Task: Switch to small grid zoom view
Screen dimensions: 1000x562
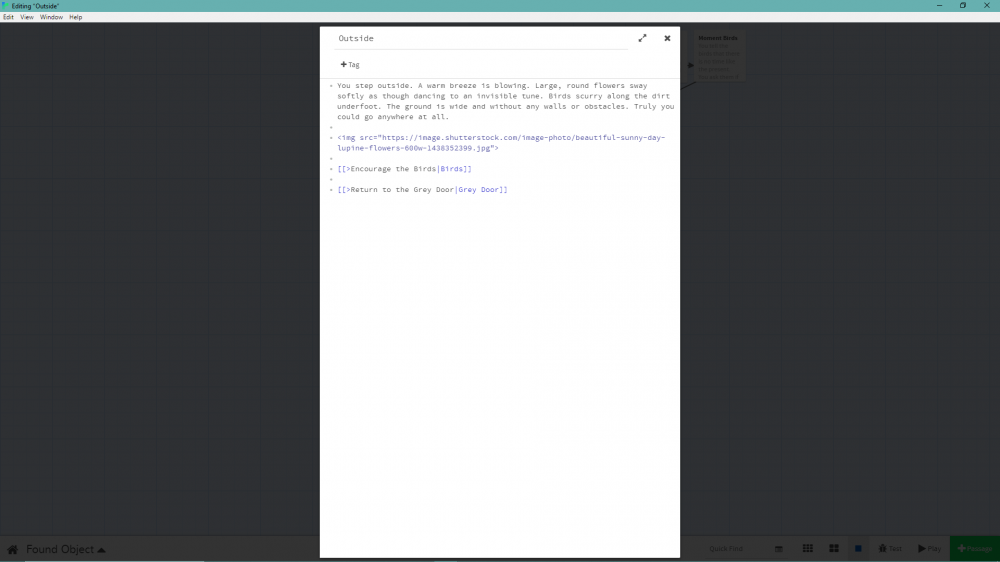Action: 807,549
